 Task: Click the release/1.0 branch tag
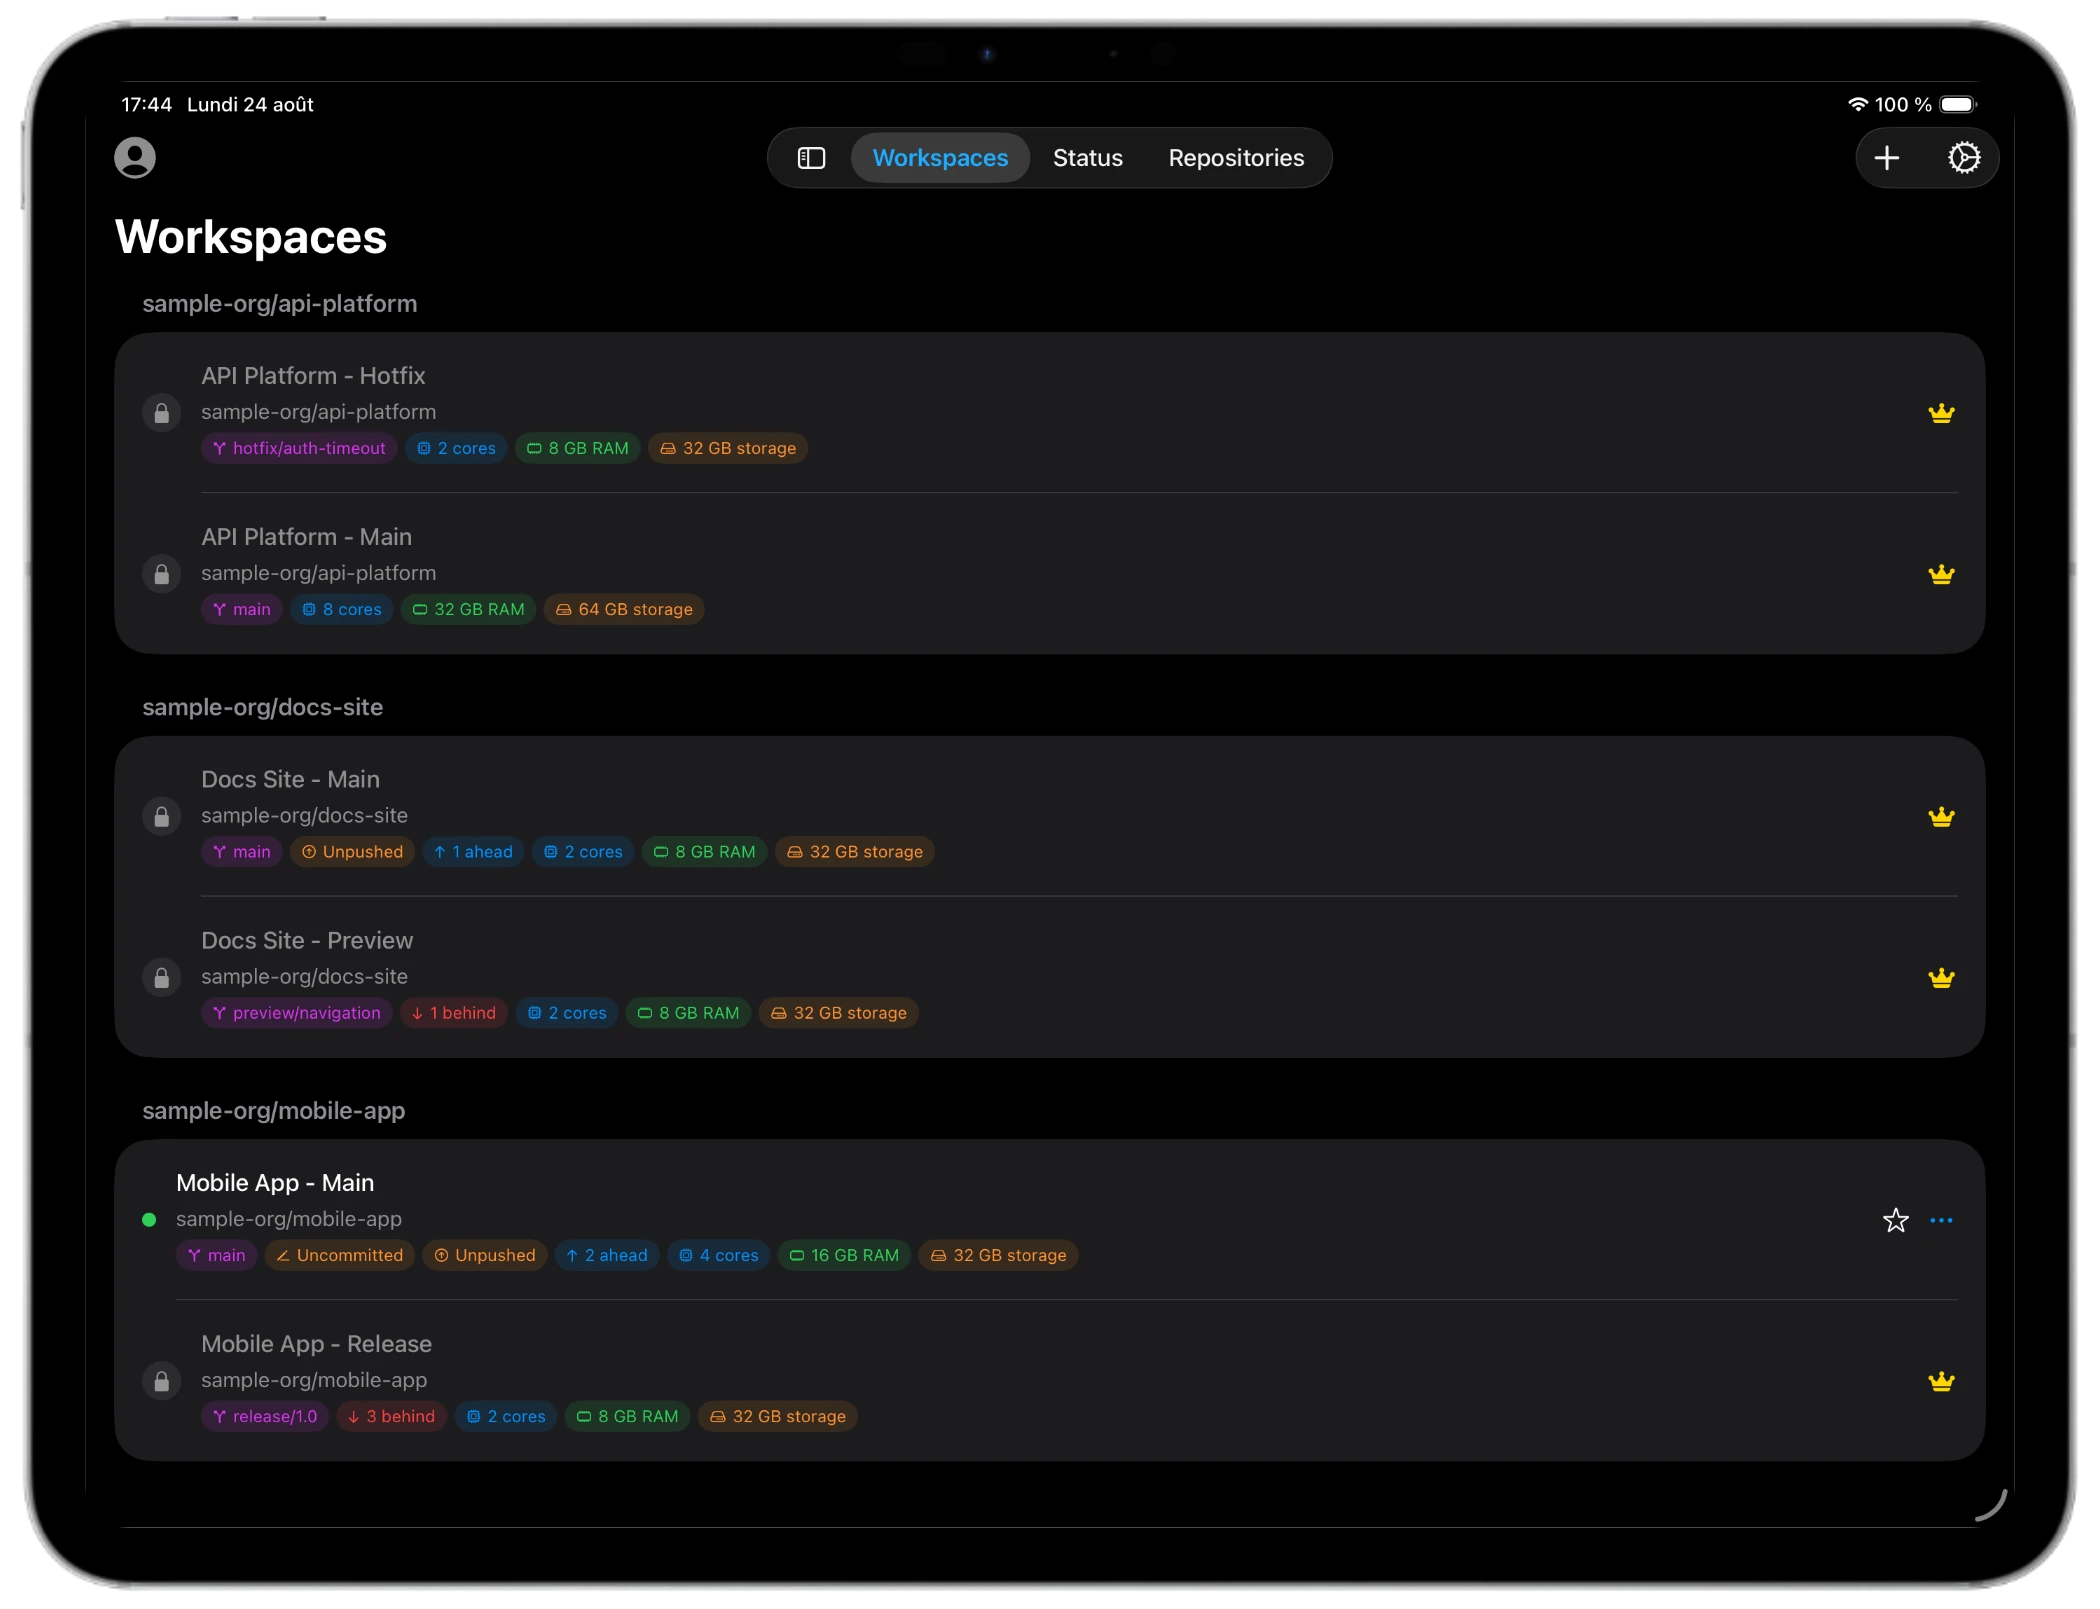pos(265,1417)
